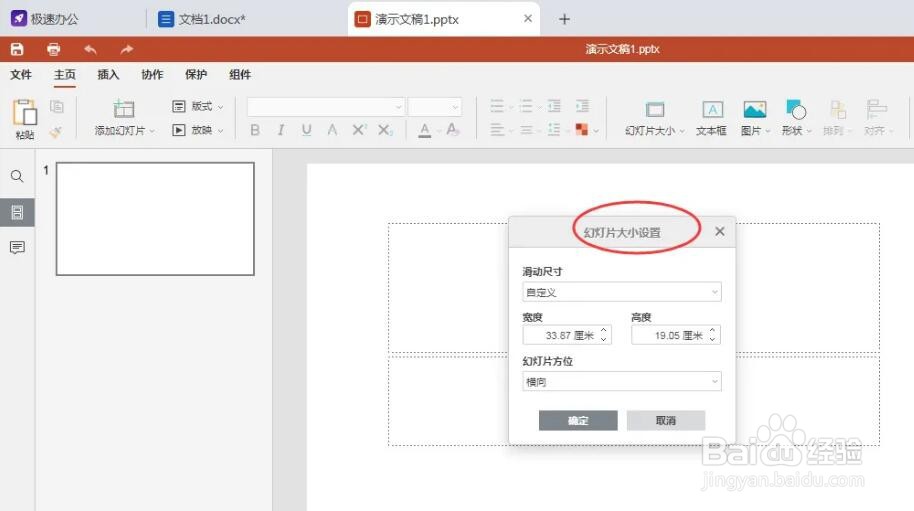Close the 幻灯片大小设置 dialog
Viewport: 914px width, 511px height.
[x=720, y=231]
